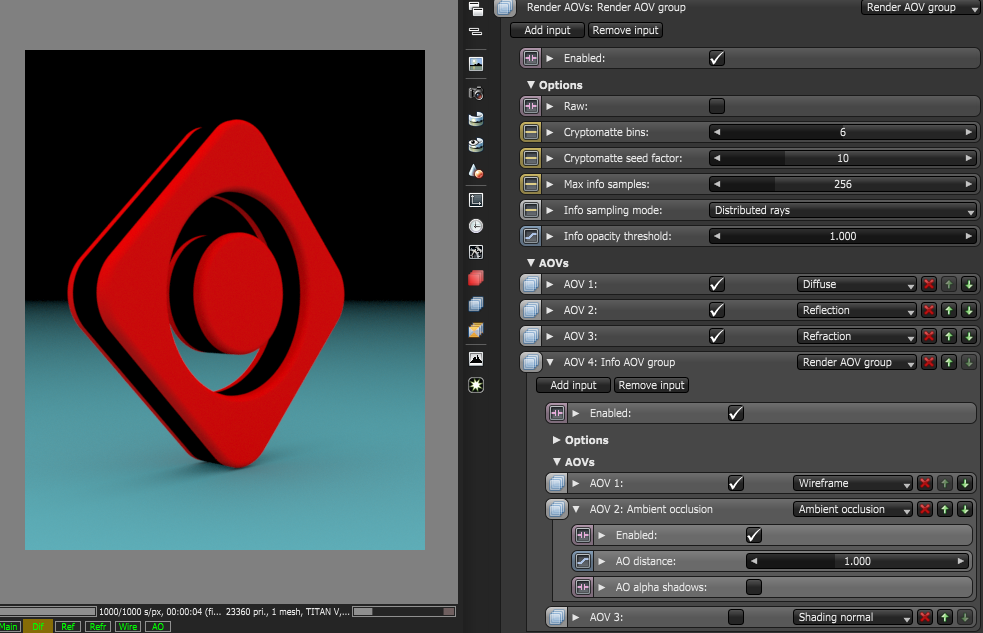This screenshot has height=633, width=983.
Task: Click Remove input in Info AOV group
Action: coord(651,385)
